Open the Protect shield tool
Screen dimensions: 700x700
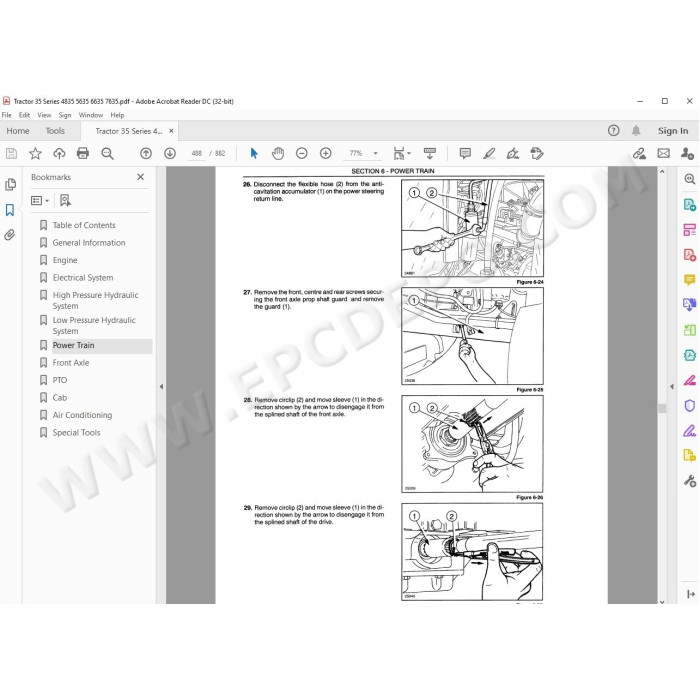(690, 406)
